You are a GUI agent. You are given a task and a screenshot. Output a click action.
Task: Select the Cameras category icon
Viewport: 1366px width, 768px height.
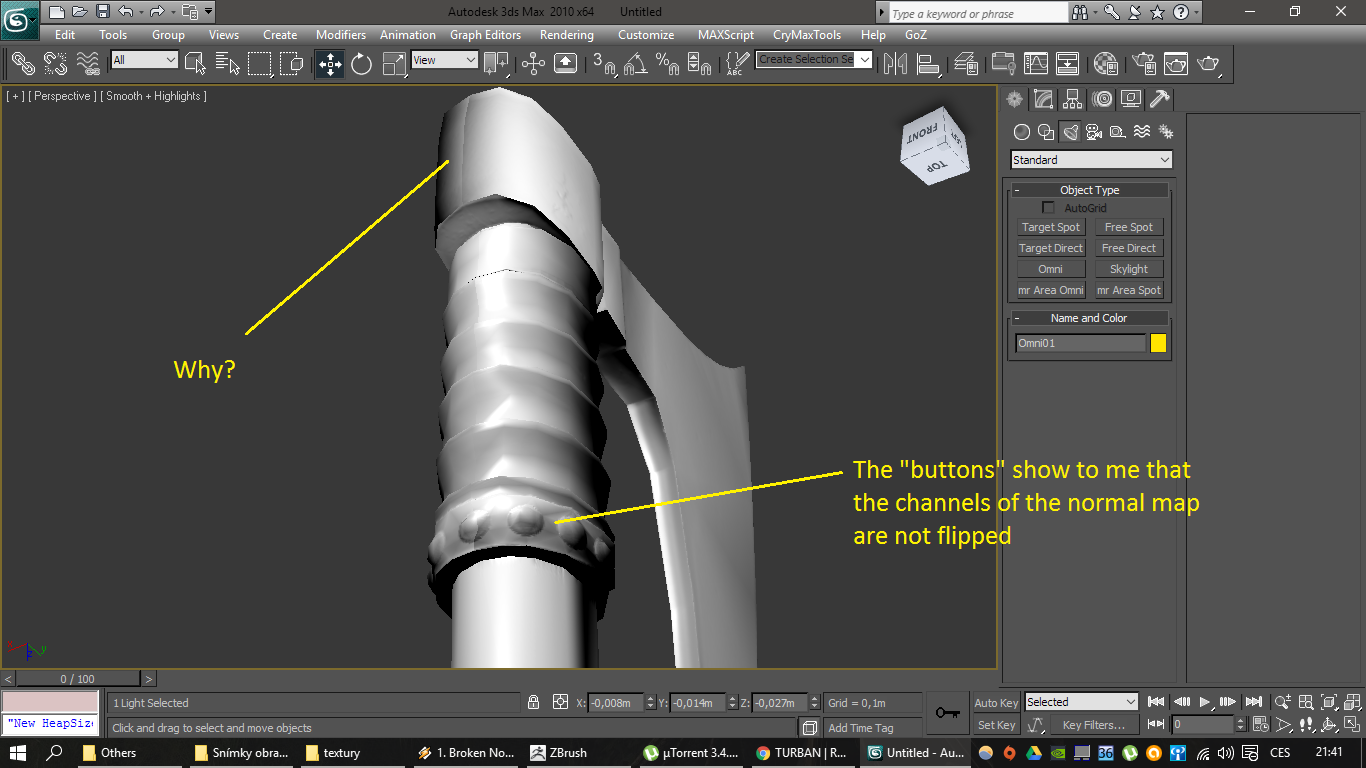pyautogui.click(x=1094, y=131)
